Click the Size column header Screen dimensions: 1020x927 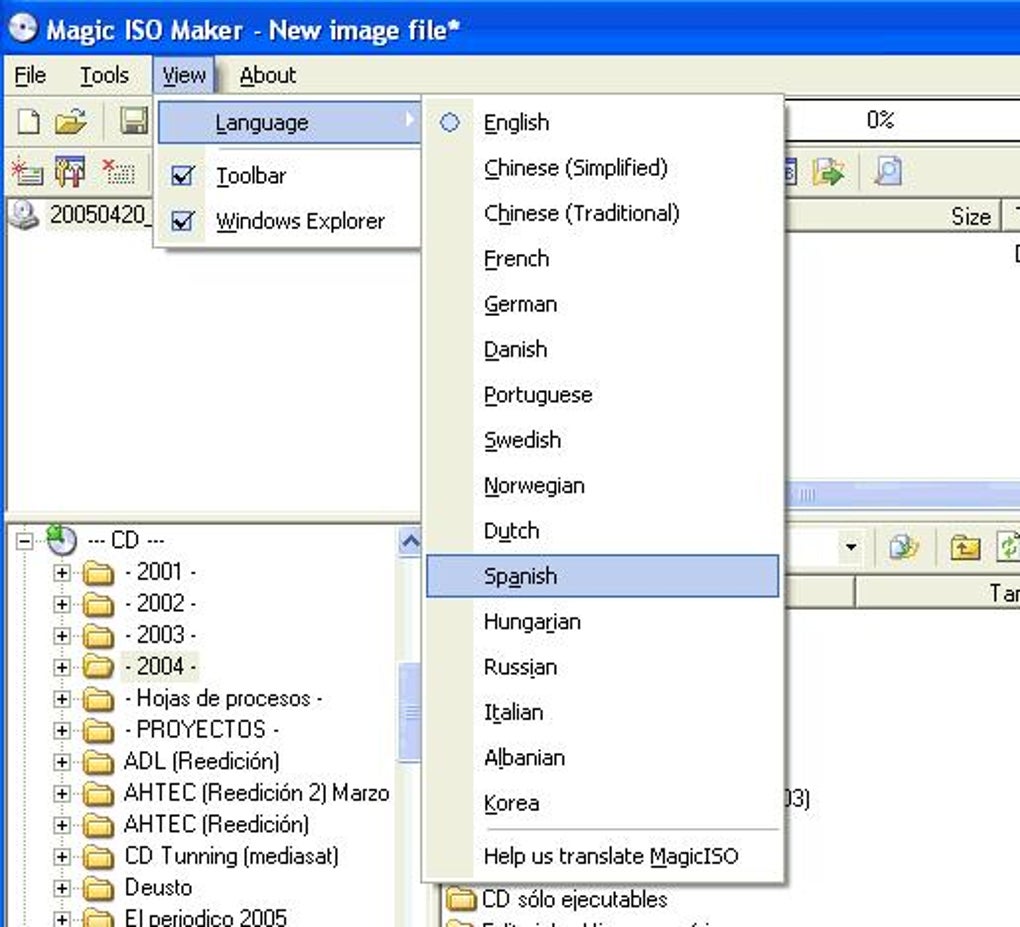coord(892,217)
